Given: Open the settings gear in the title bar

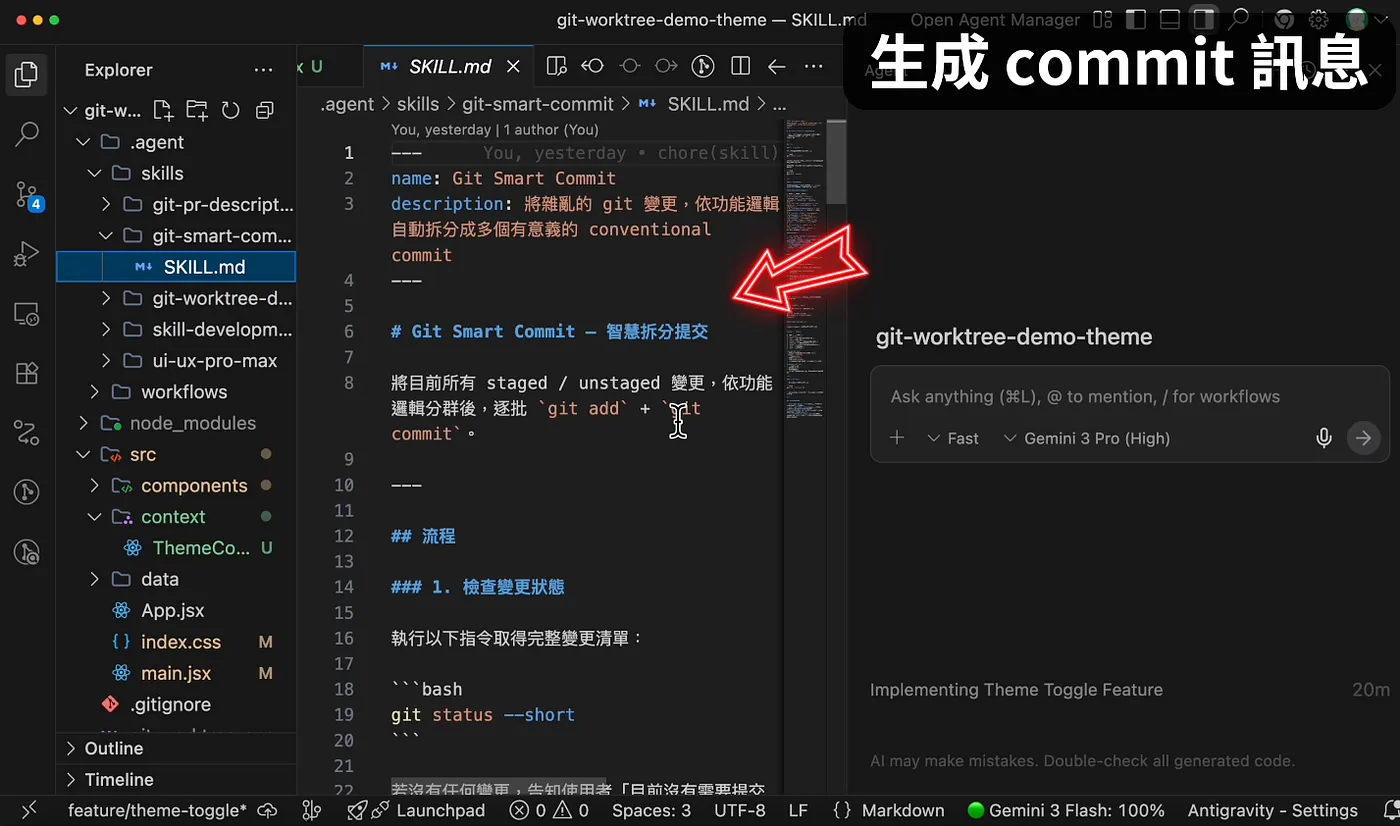Looking at the screenshot, I should point(1319,19).
